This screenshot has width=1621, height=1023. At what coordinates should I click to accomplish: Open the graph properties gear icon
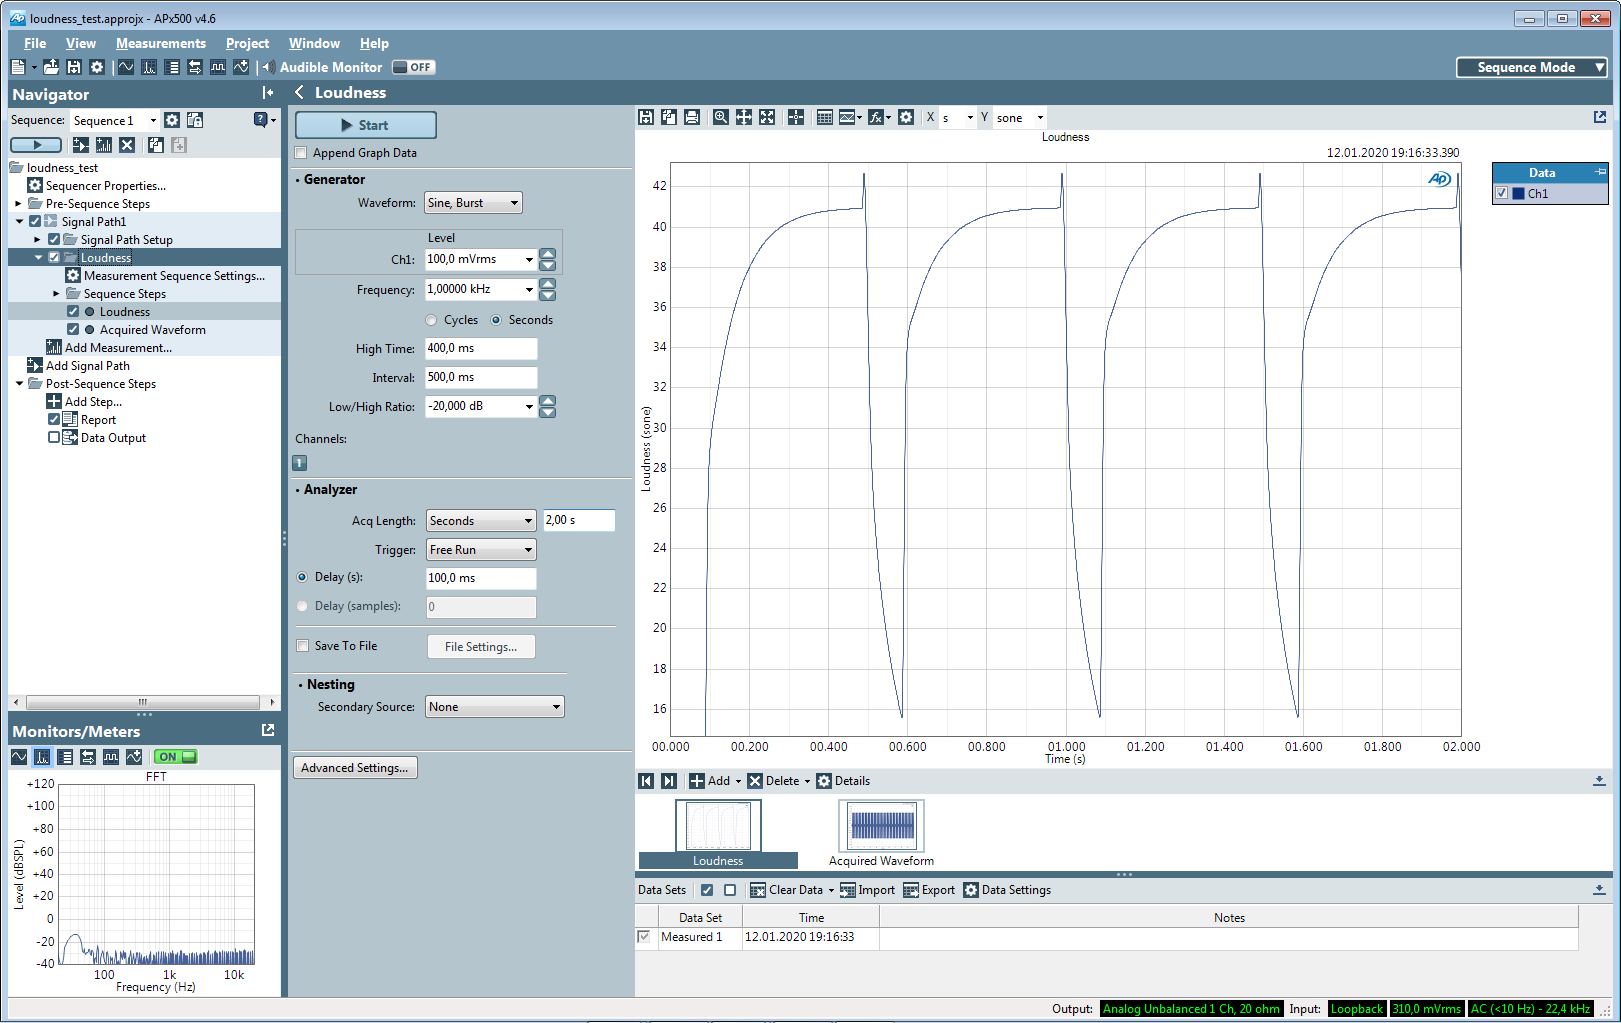[906, 117]
